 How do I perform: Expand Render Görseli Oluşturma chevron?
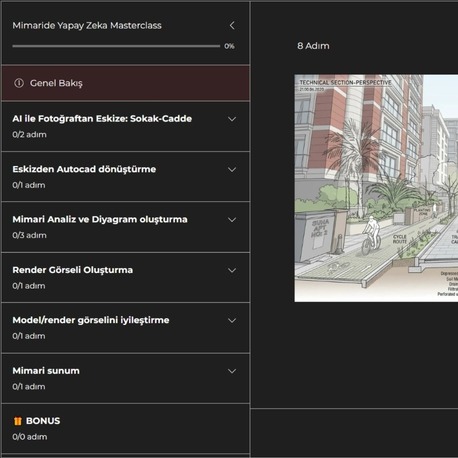[232, 270]
